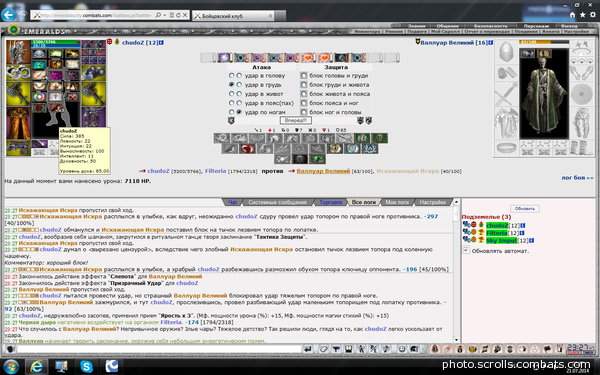Click the chat message input field
600x375 pixels.
(x=159, y=349)
